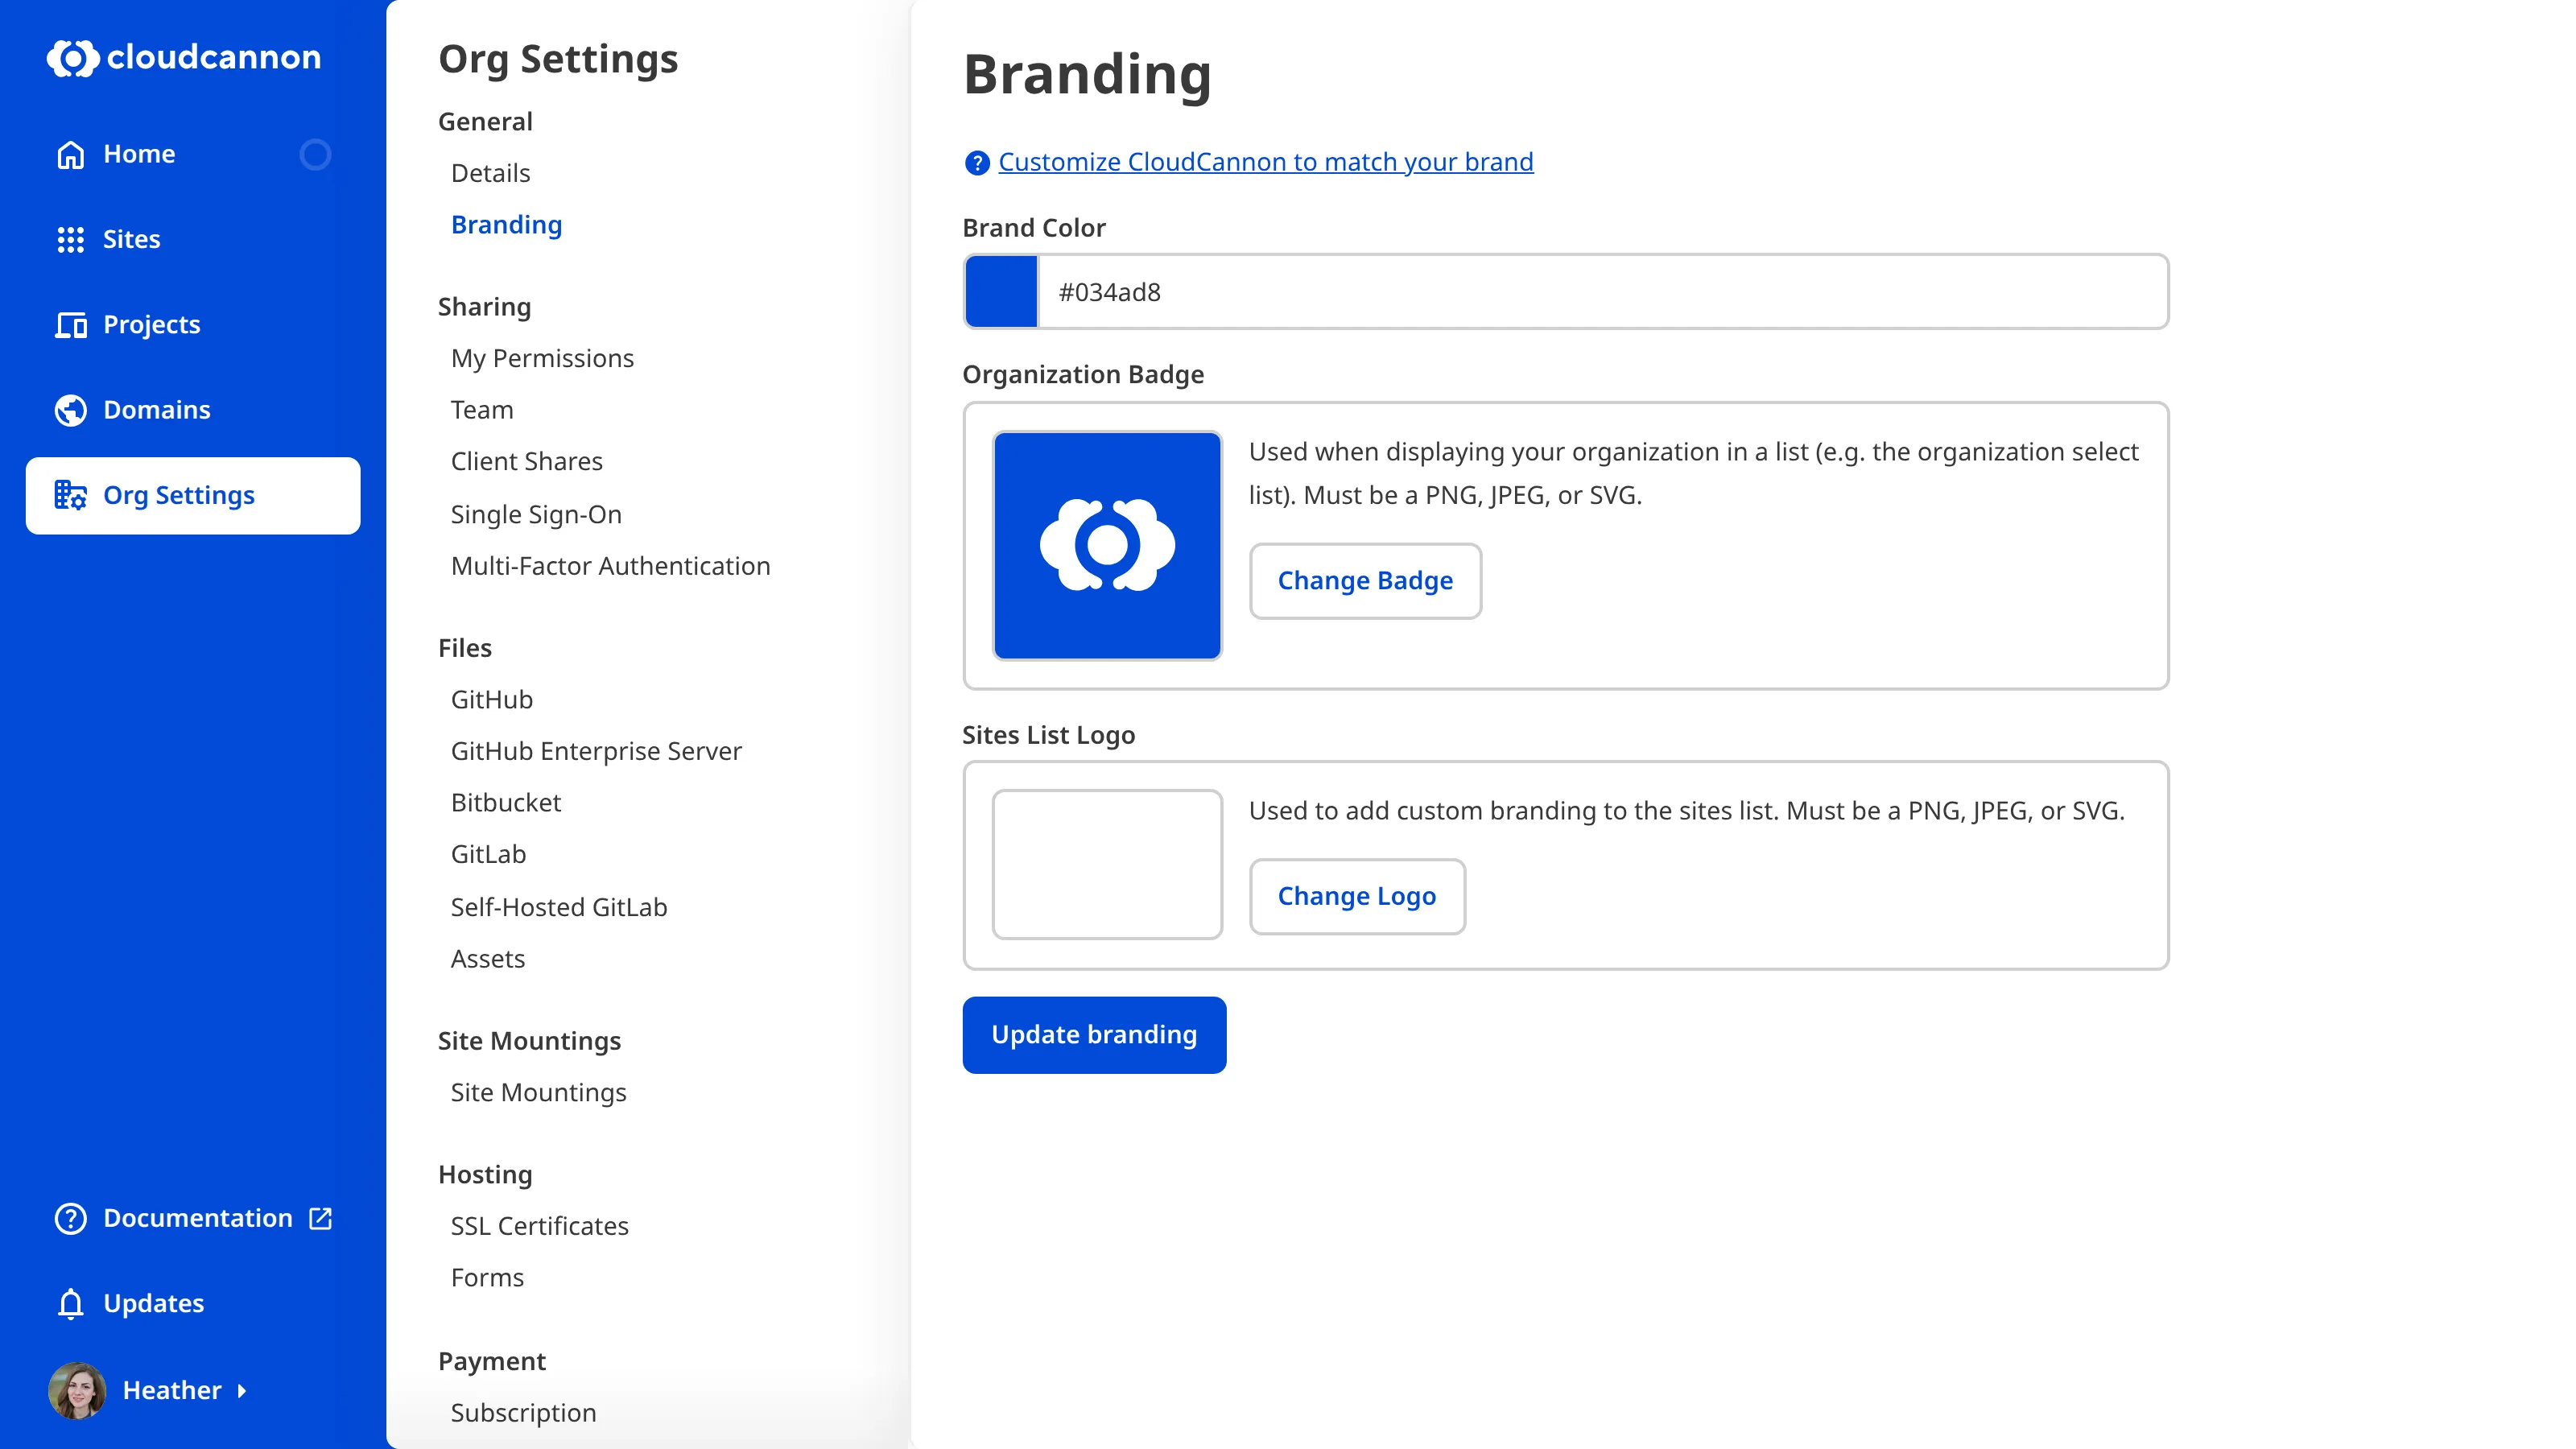Open GitHub file settings
The width and height of the screenshot is (2576, 1449).
click(491, 700)
